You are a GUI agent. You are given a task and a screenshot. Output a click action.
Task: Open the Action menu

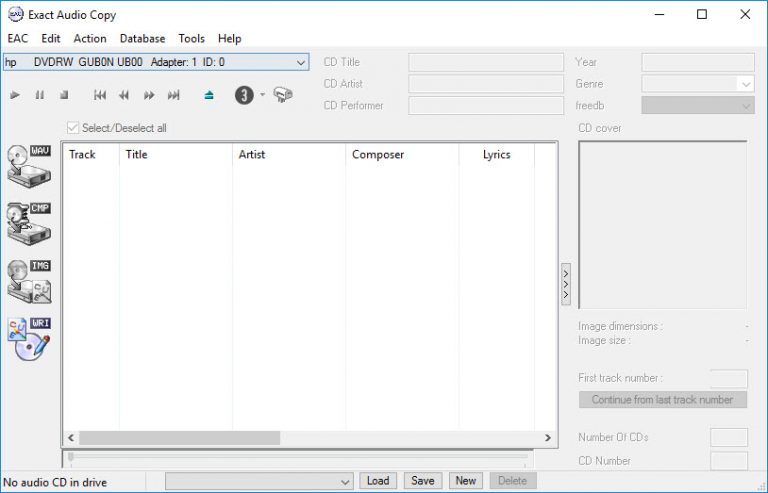[x=90, y=38]
